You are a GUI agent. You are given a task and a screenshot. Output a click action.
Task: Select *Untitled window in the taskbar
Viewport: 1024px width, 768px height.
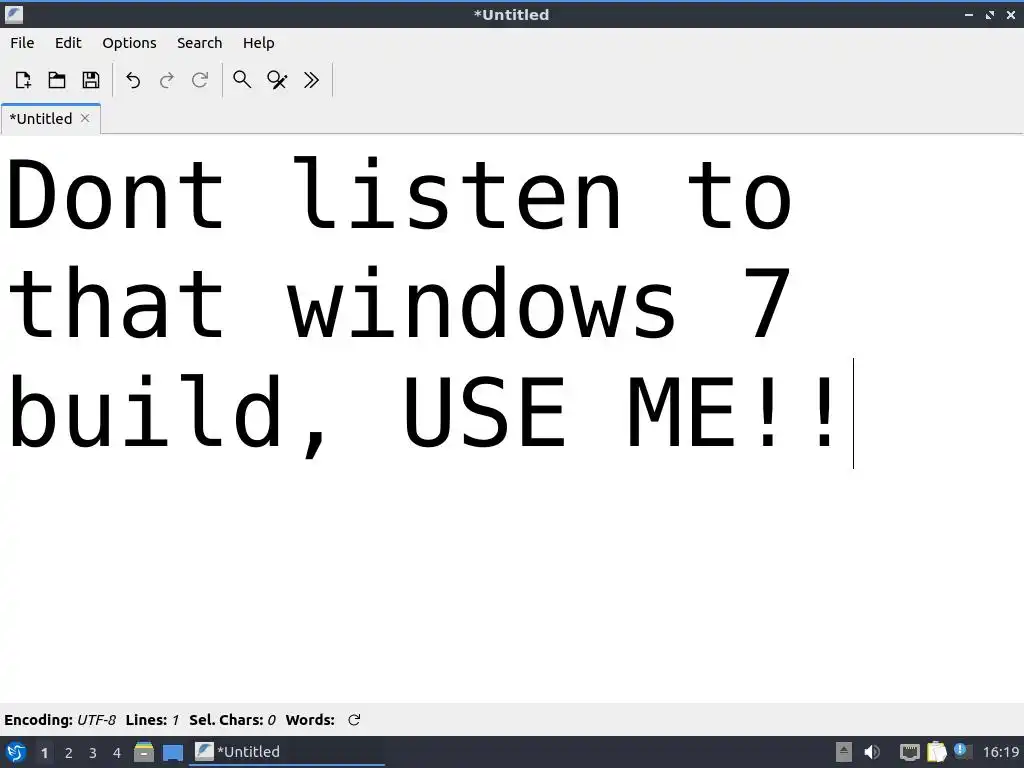[x=287, y=752]
